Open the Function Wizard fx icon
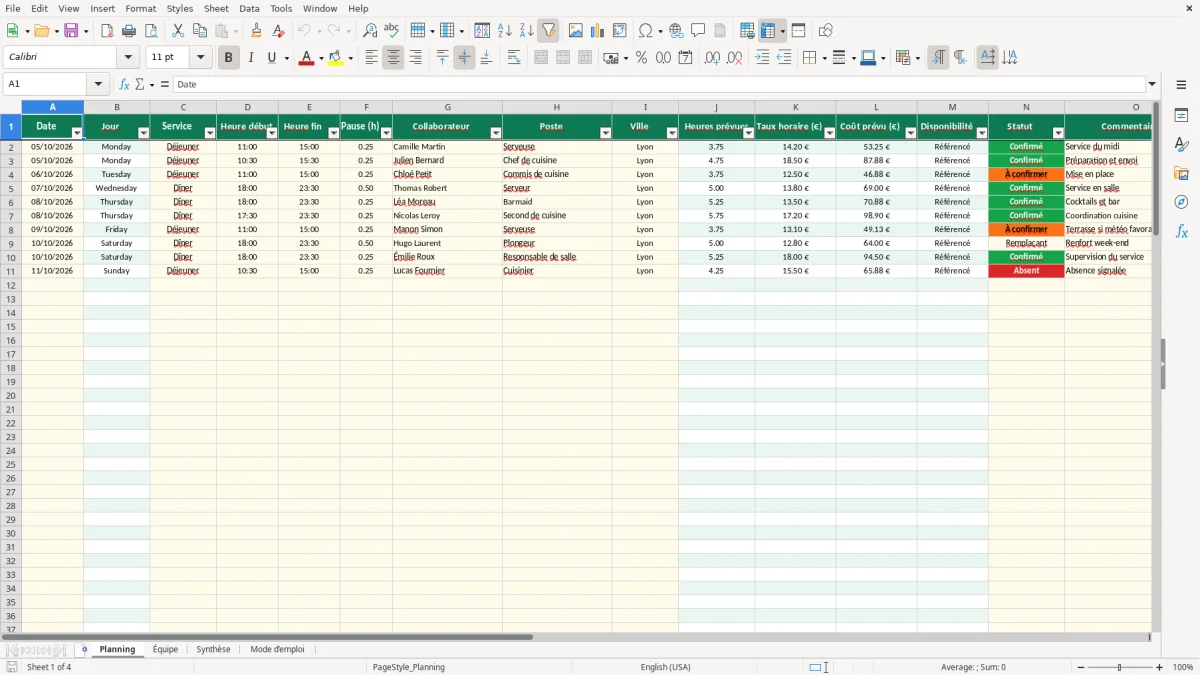The height and width of the screenshot is (675, 1200). click(x=124, y=85)
